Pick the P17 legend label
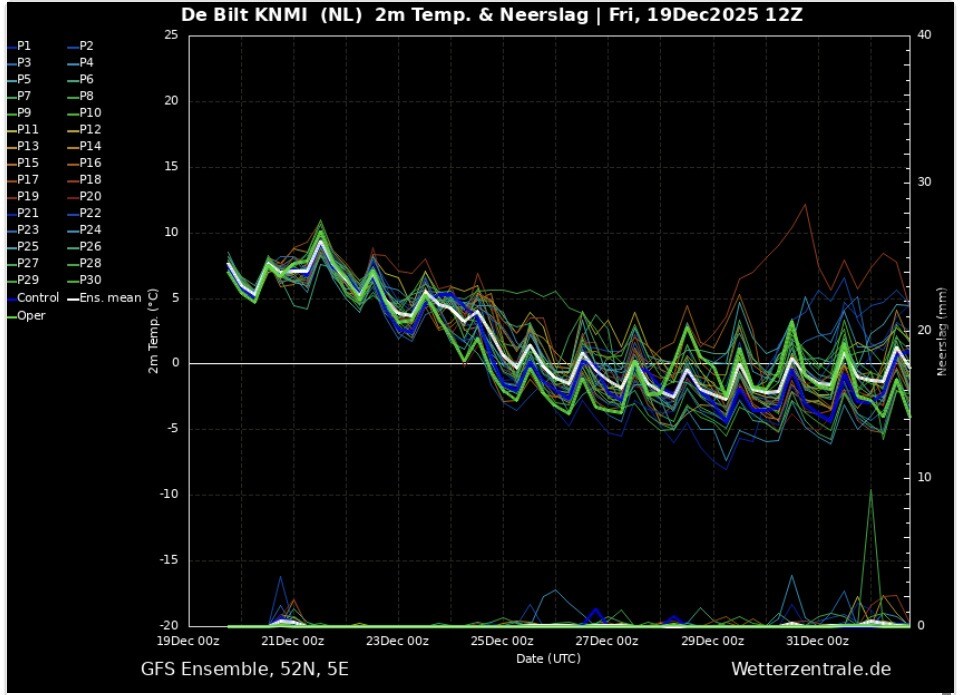Screen dimensions: 960x695 tap(23, 179)
